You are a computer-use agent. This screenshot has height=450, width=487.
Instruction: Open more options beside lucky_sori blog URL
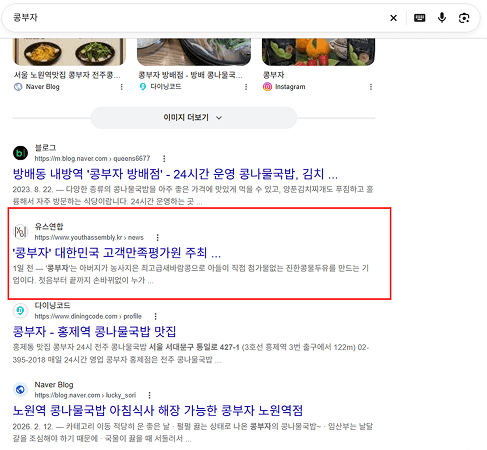pyautogui.click(x=149, y=395)
